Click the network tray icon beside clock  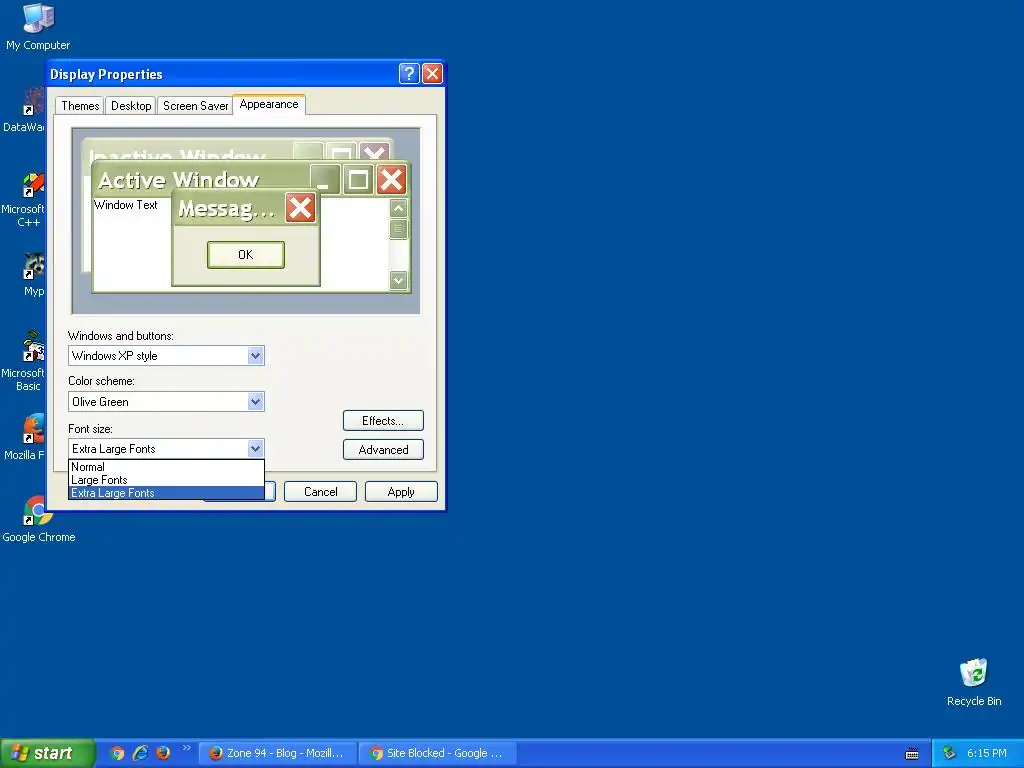[x=950, y=753]
